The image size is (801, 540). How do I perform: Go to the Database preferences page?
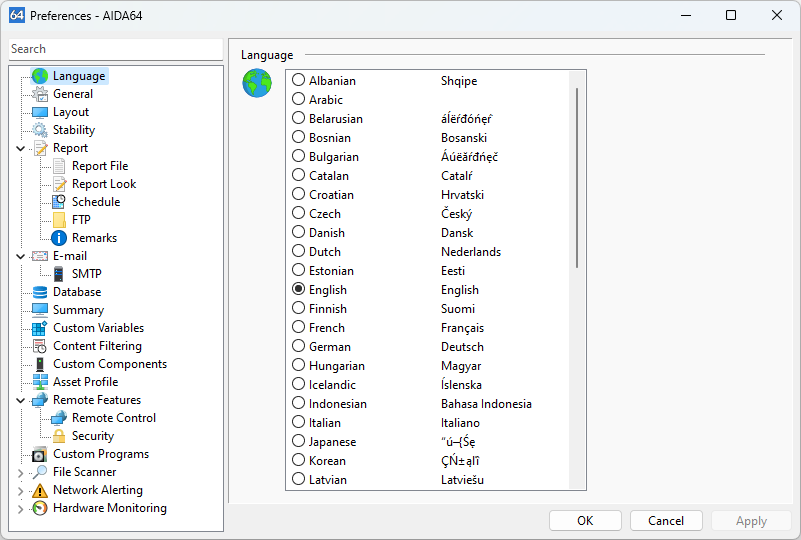[x=77, y=292]
